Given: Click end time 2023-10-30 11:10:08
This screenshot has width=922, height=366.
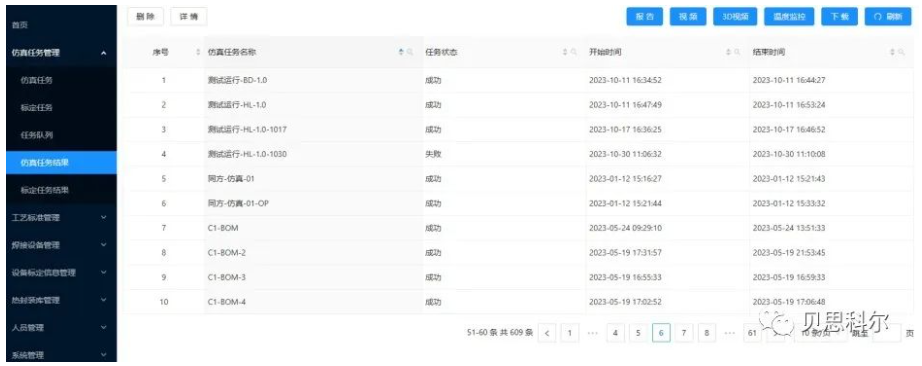Looking at the screenshot, I should (x=789, y=154).
